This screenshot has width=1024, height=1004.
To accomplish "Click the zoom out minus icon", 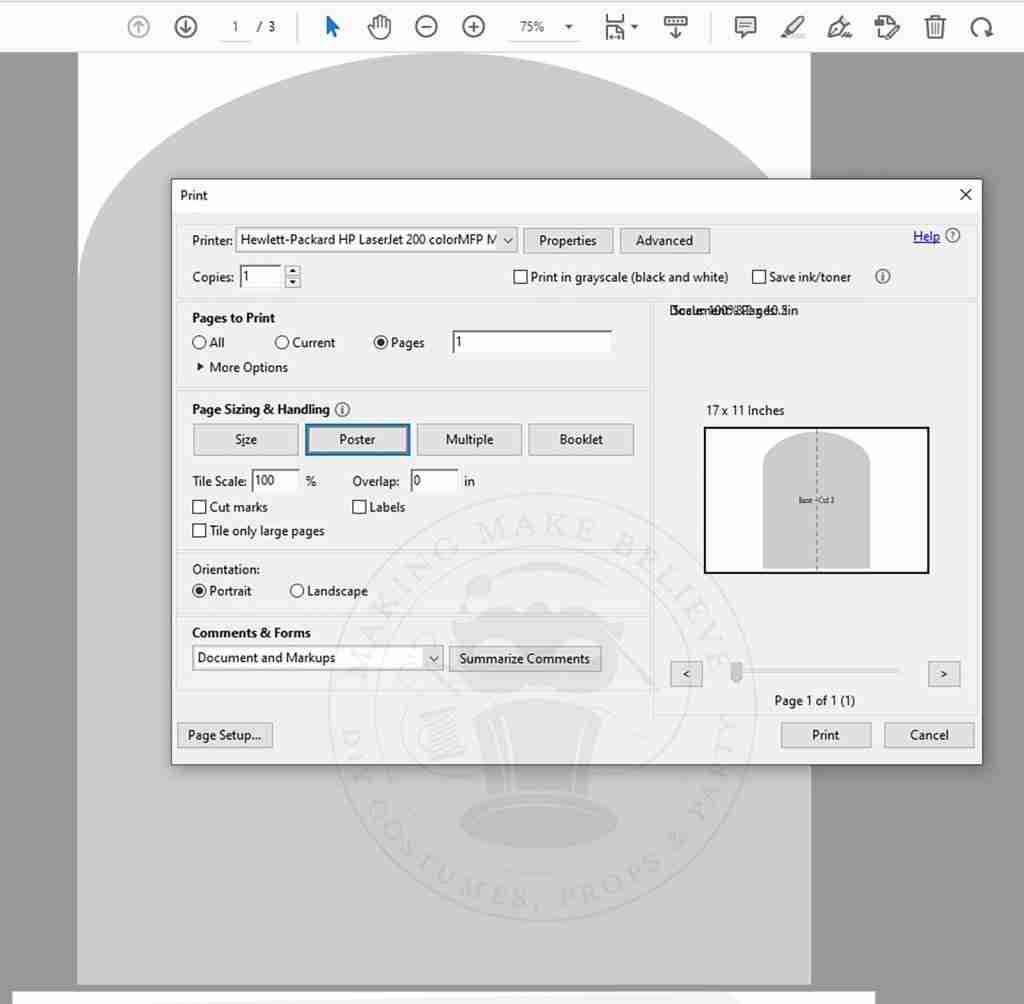I will tap(426, 27).
